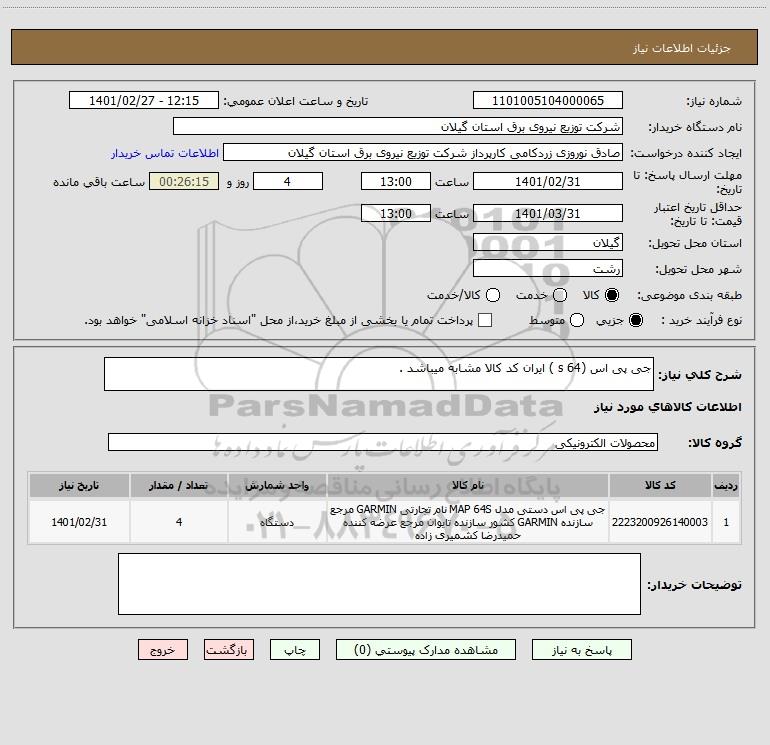Image resolution: width=770 pixels, height=745 pixels.
Task: Choose the متوسط purchase type radio
Action: (x=577, y=320)
